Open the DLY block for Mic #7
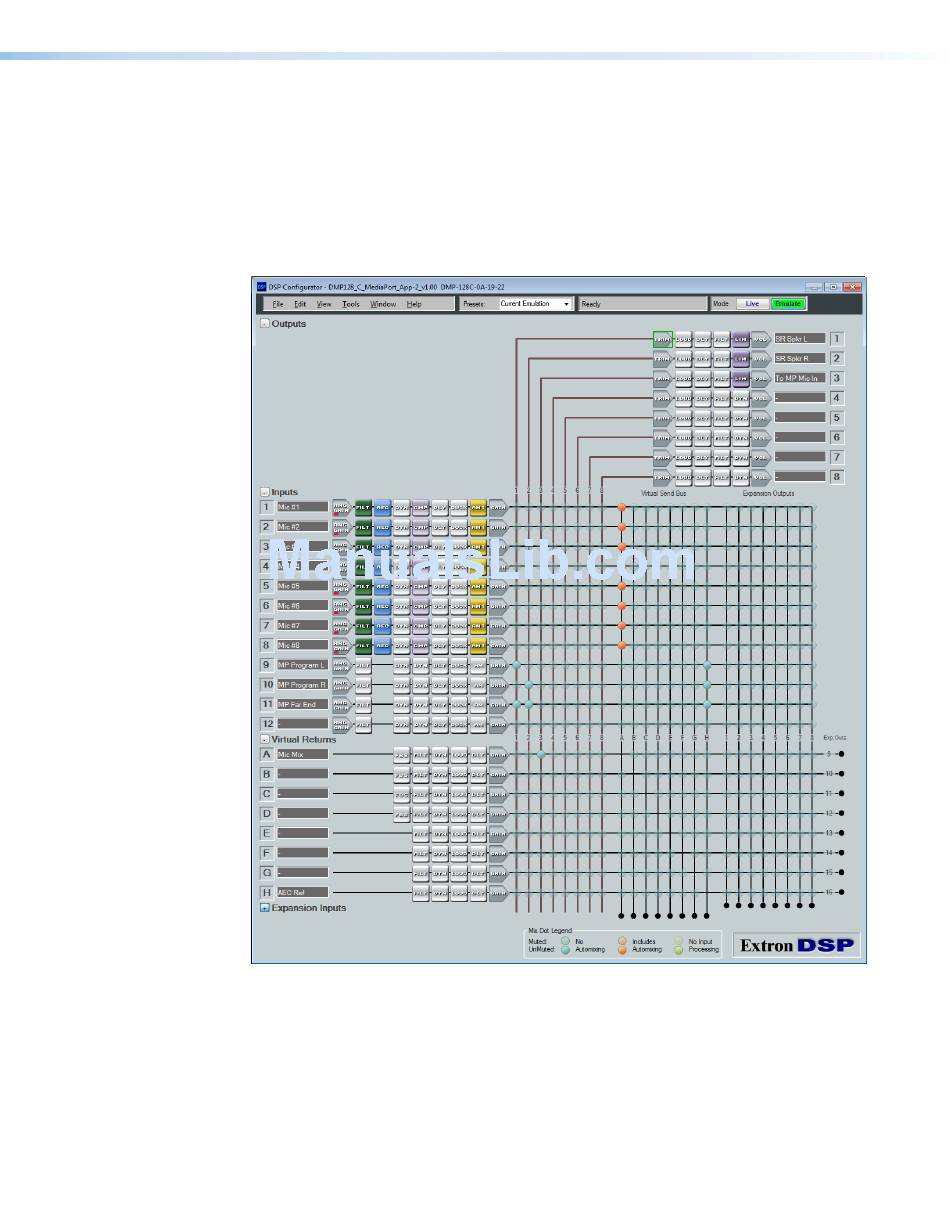 (440, 626)
